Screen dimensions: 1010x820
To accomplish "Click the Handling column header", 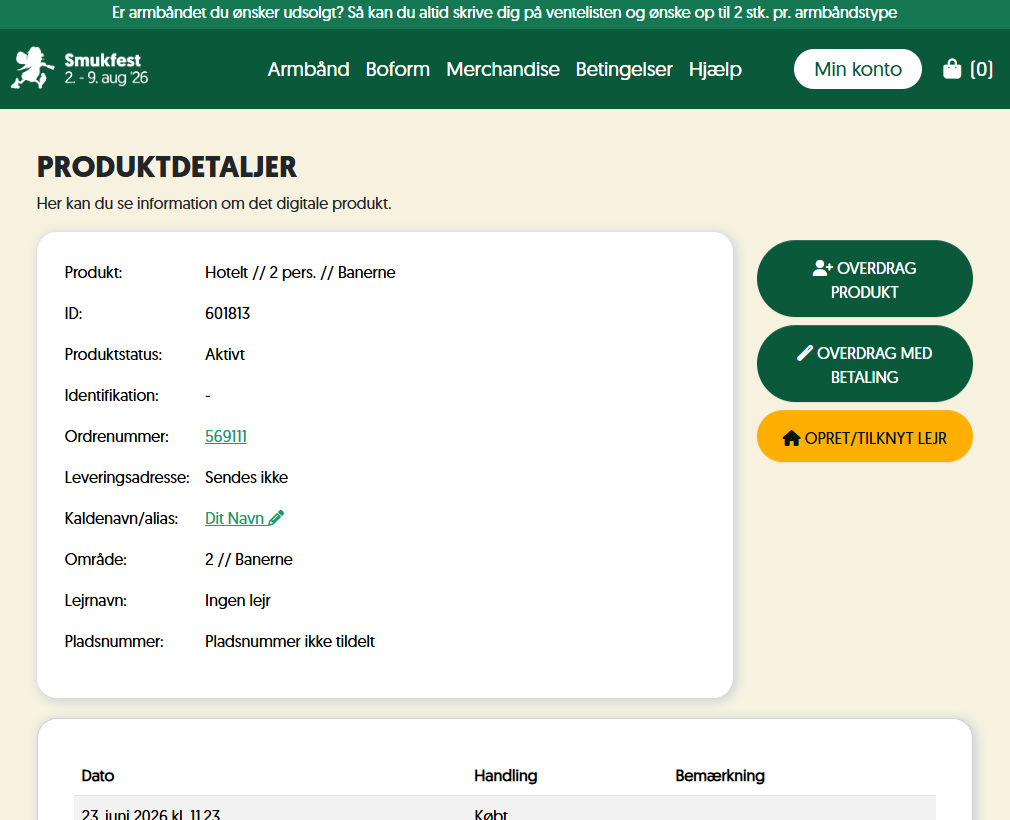I will coord(506,776).
